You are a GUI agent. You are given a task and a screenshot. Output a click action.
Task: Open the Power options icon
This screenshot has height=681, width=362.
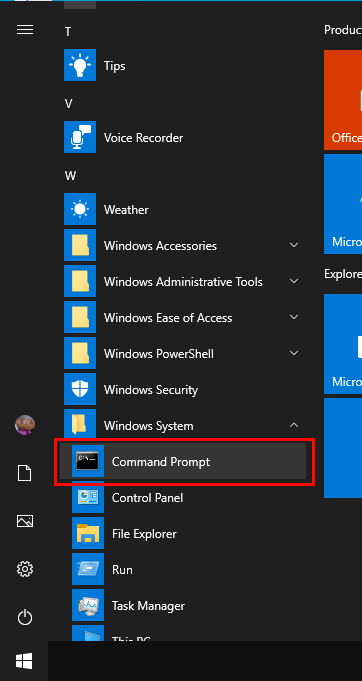pos(25,617)
